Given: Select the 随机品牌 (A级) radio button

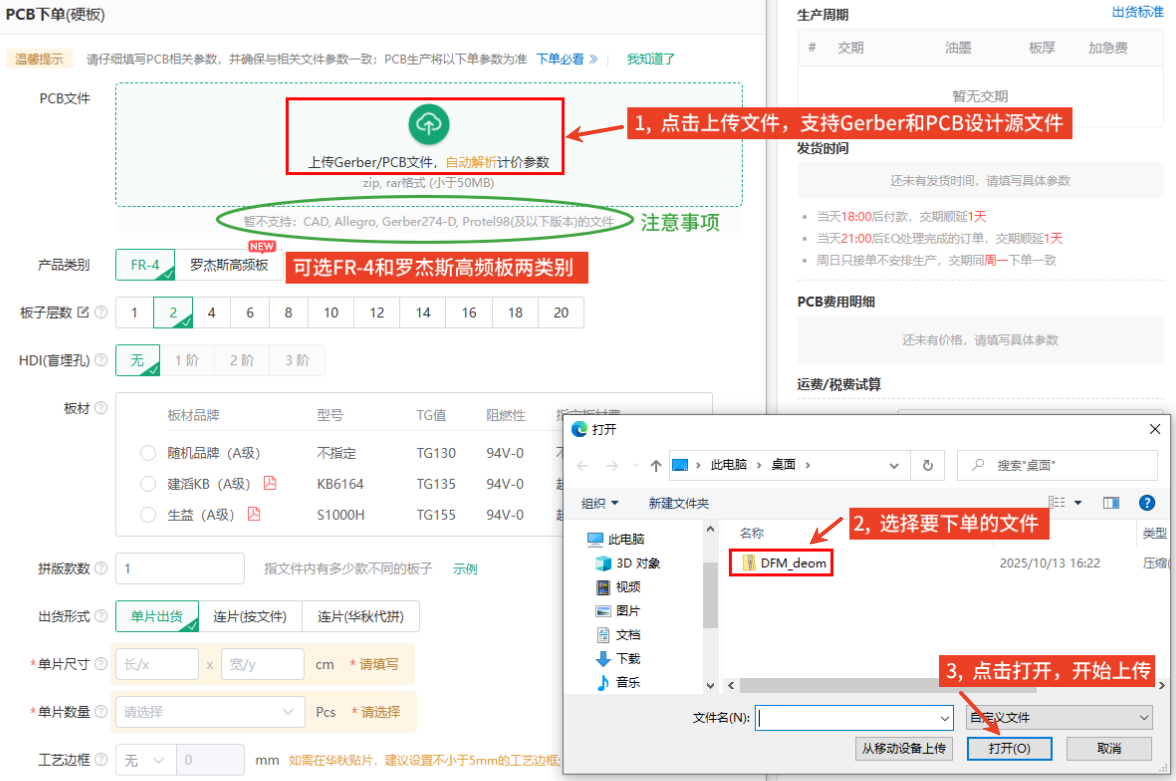Looking at the screenshot, I should point(148,453).
